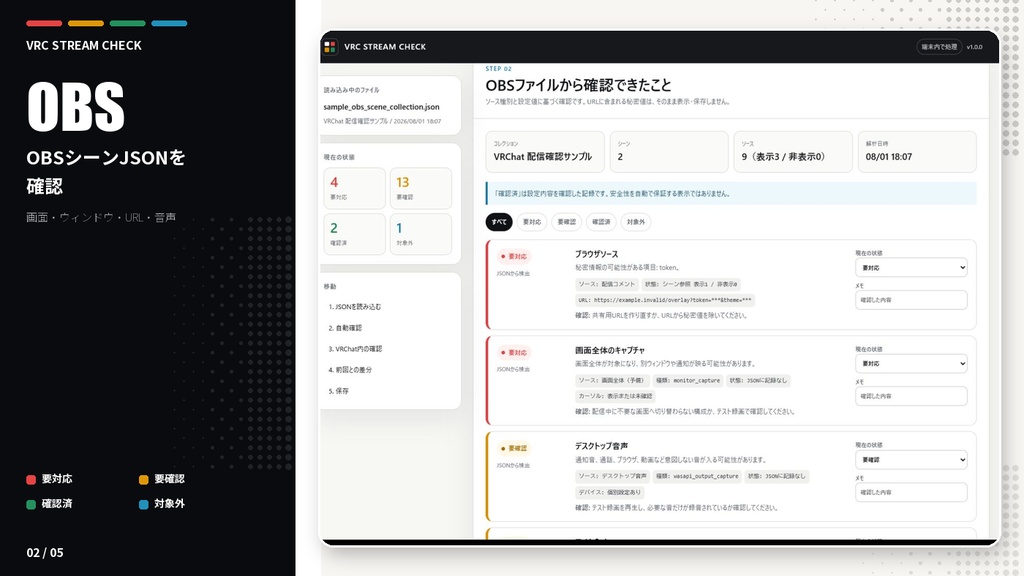This screenshot has height=576, width=1024.
Task: Open the status dropdown for ブラウザソース
Action: coord(911,268)
